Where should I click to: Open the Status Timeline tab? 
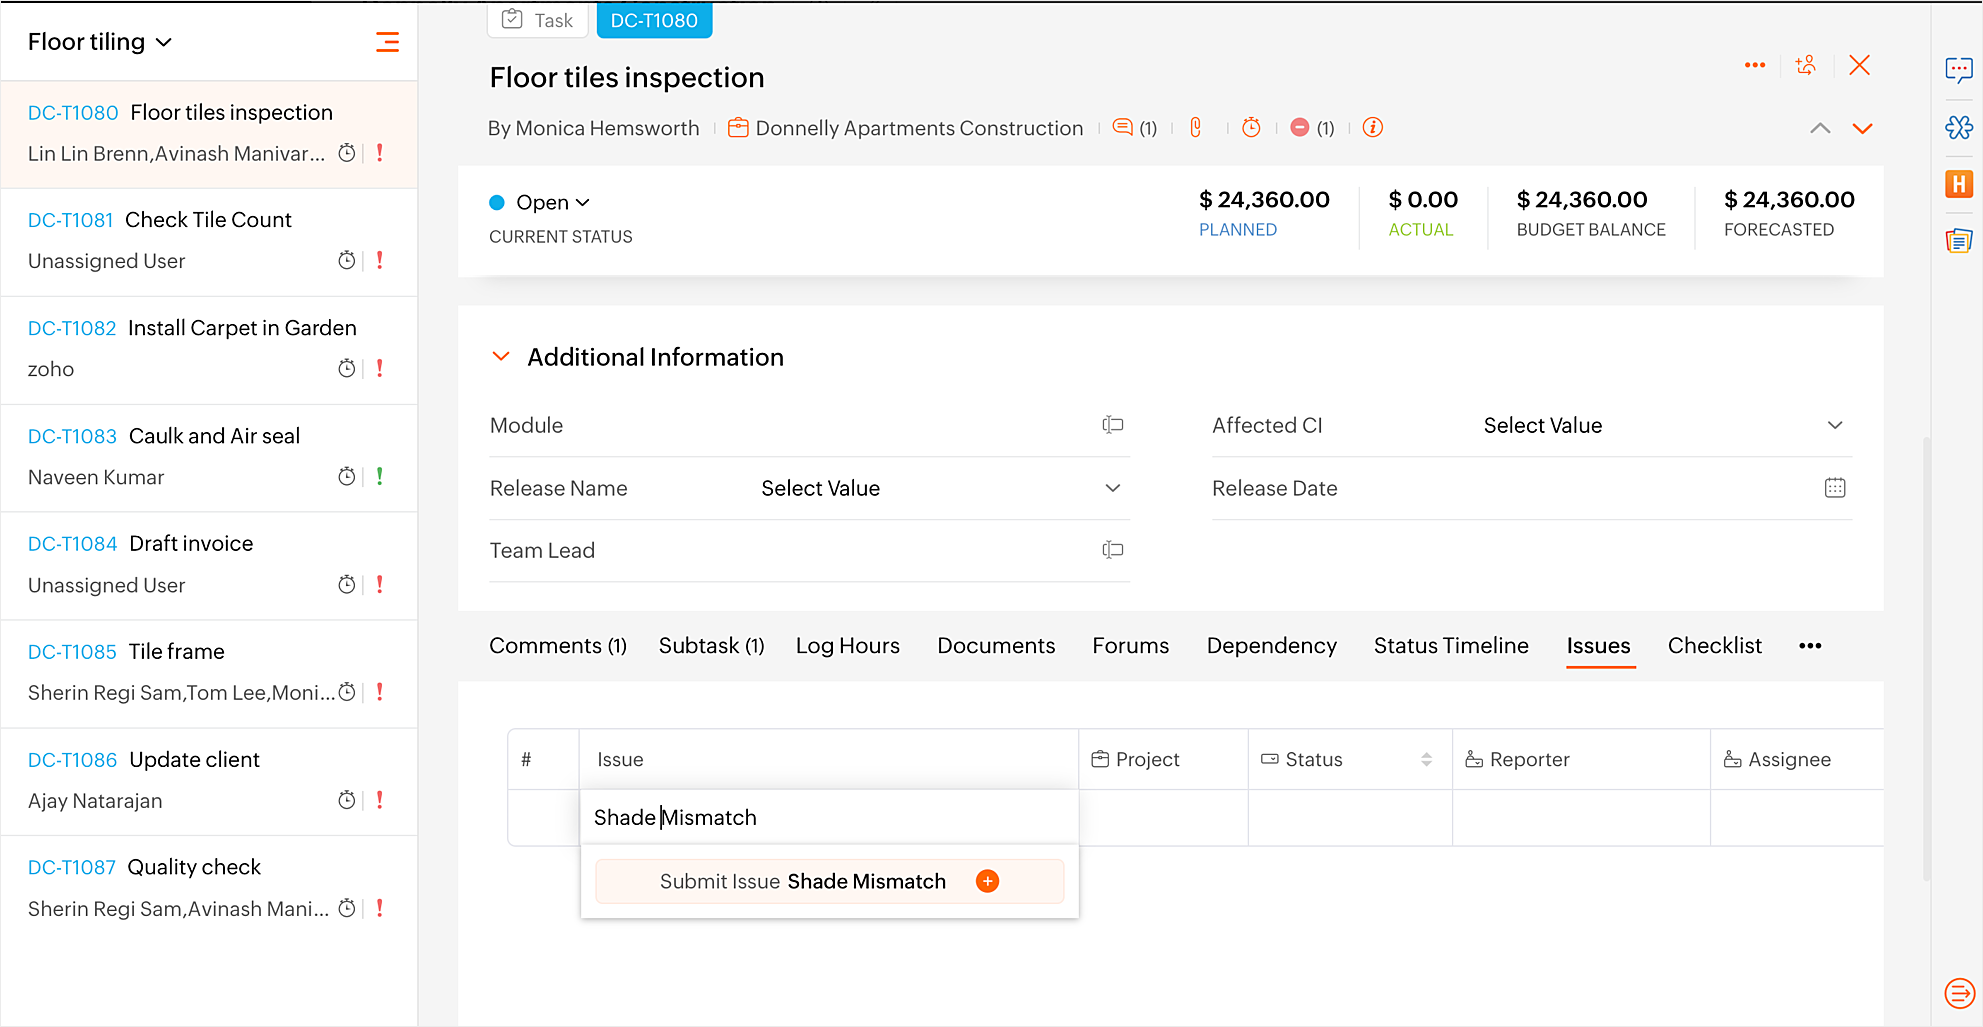pos(1450,646)
